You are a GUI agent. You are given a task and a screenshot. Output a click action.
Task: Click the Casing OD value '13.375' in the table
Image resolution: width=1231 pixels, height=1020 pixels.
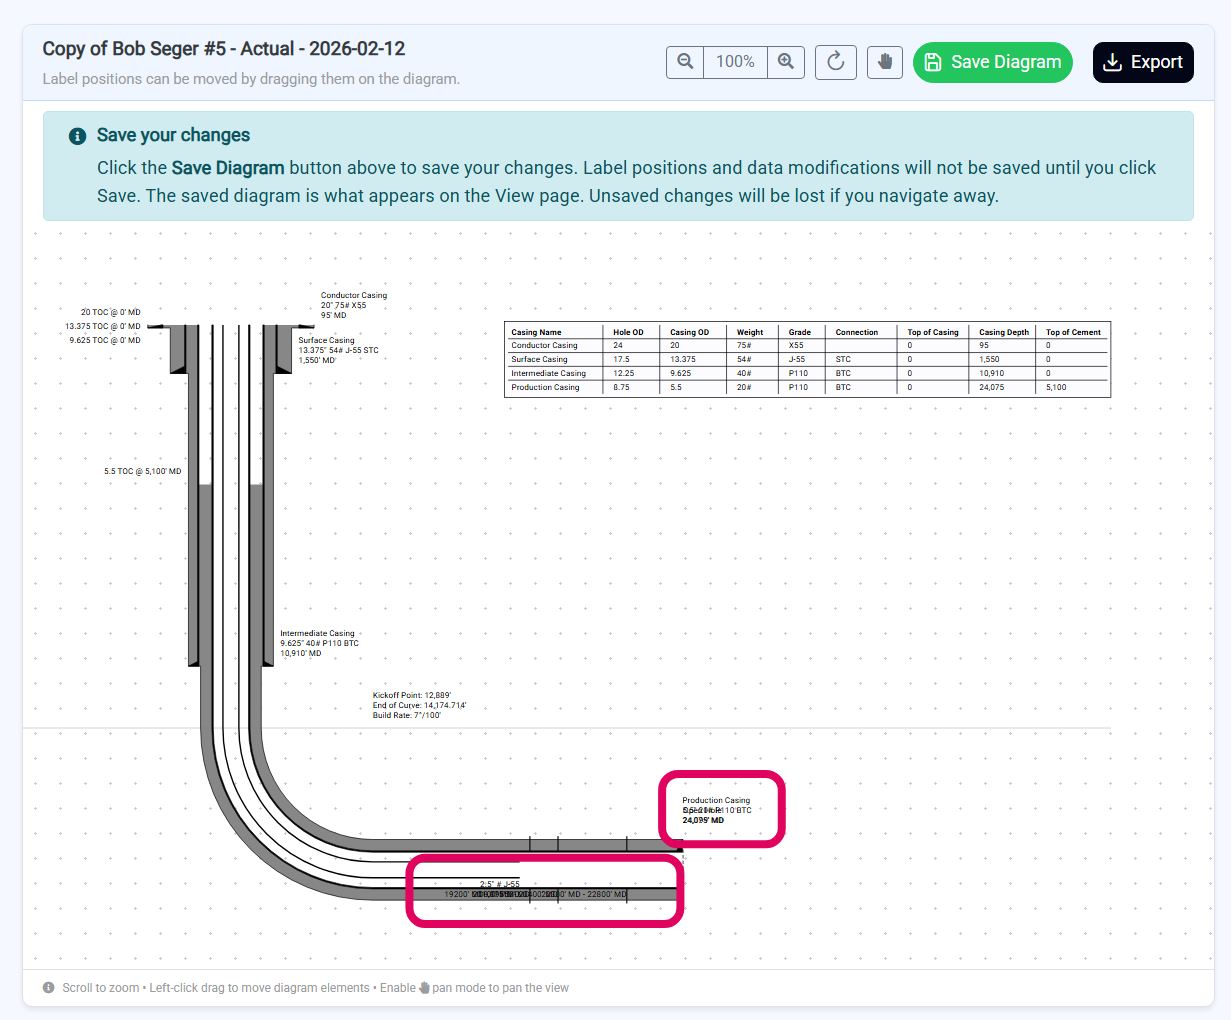[x=683, y=359]
